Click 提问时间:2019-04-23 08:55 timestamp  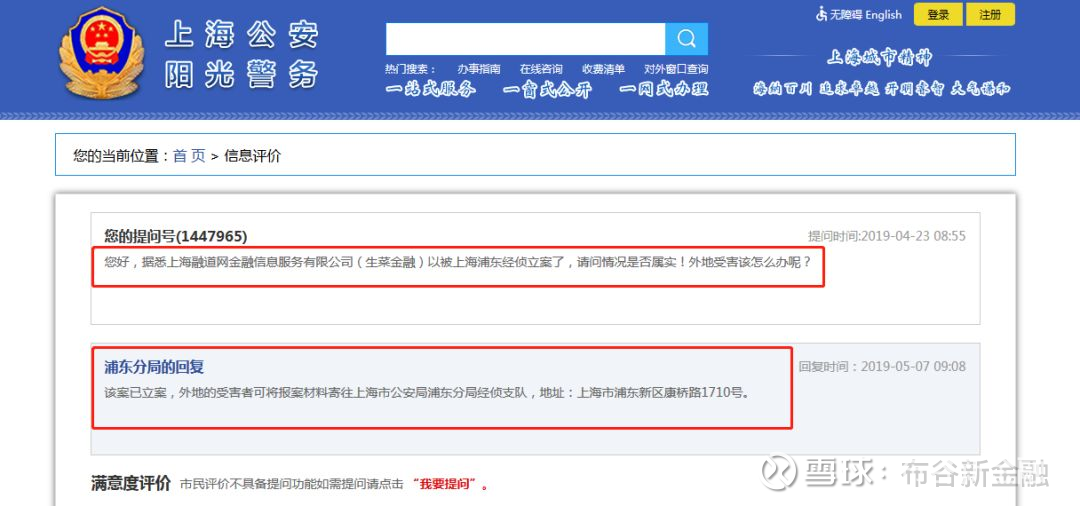(x=886, y=236)
